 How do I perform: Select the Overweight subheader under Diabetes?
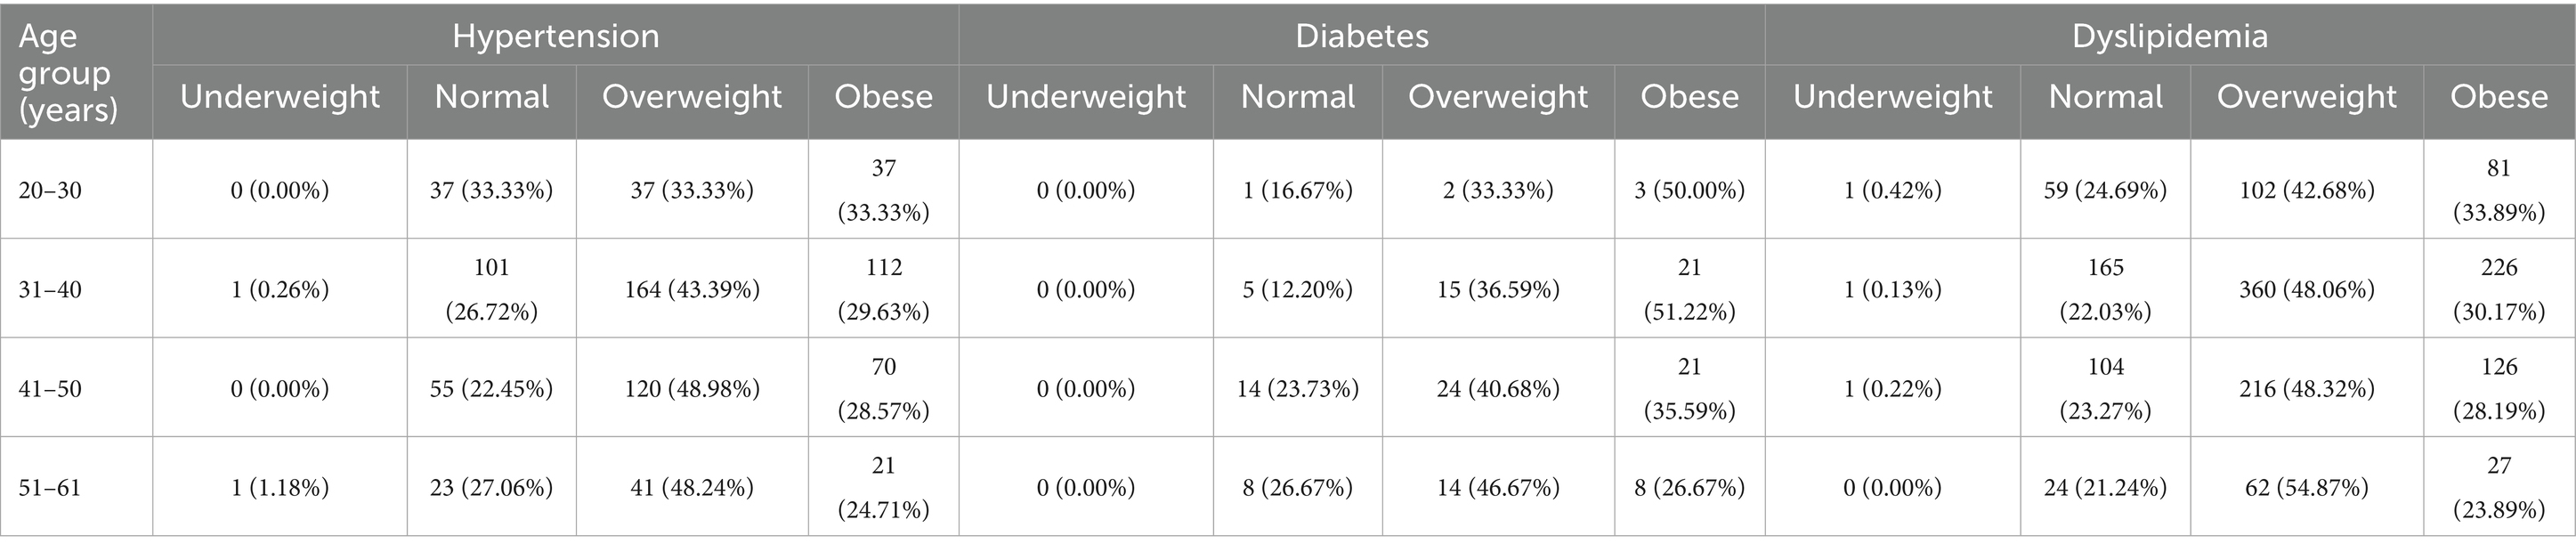[x=1497, y=96]
